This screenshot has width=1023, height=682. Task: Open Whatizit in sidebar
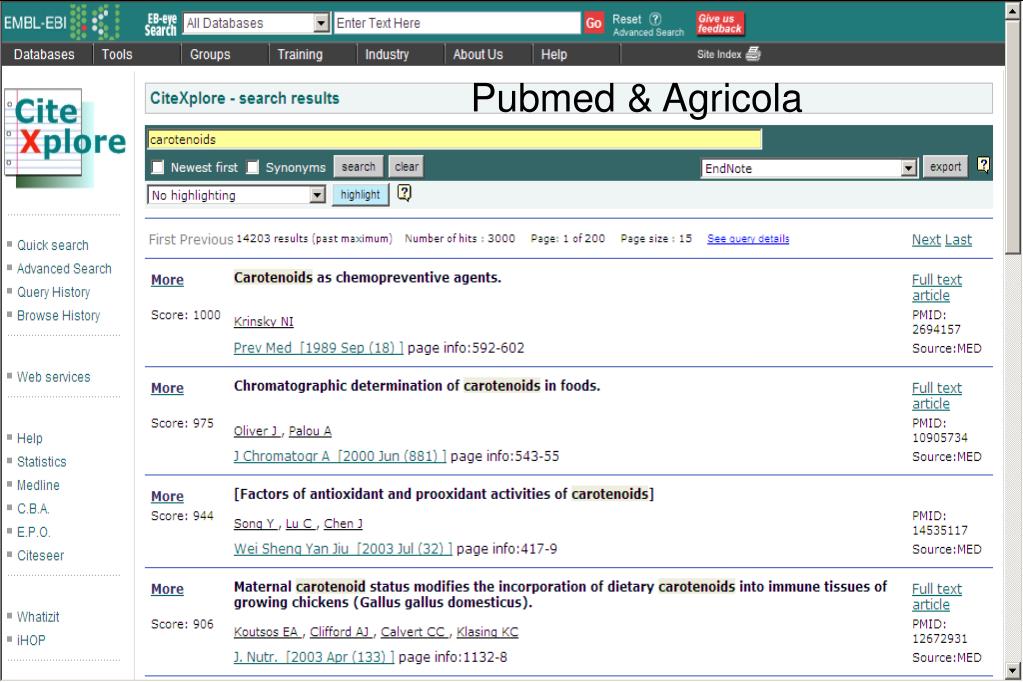coord(38,617)
